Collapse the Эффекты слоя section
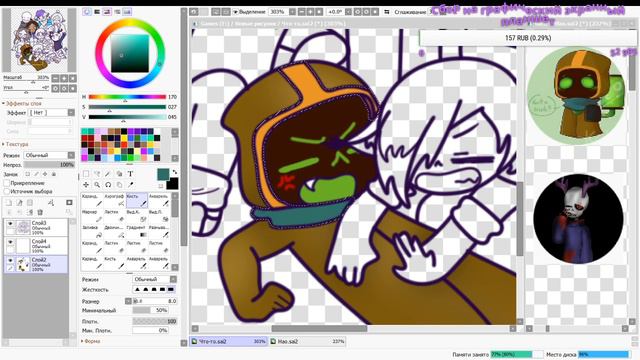This screenshot has width=640, height=360. (x=23, y=104)
